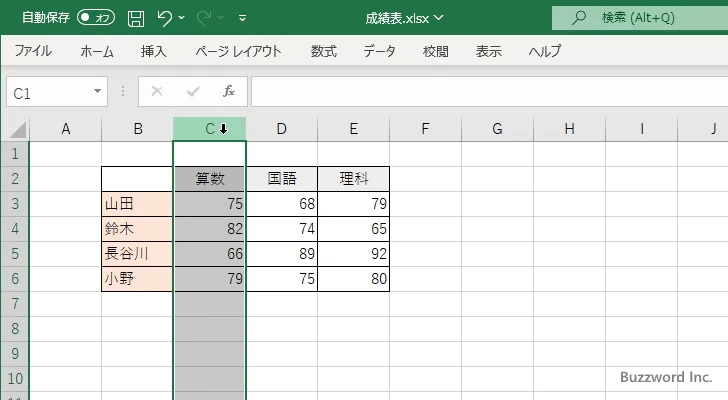Click the Cancel X formula icon
Screen dimensions: 728x400
coord(157,91)
